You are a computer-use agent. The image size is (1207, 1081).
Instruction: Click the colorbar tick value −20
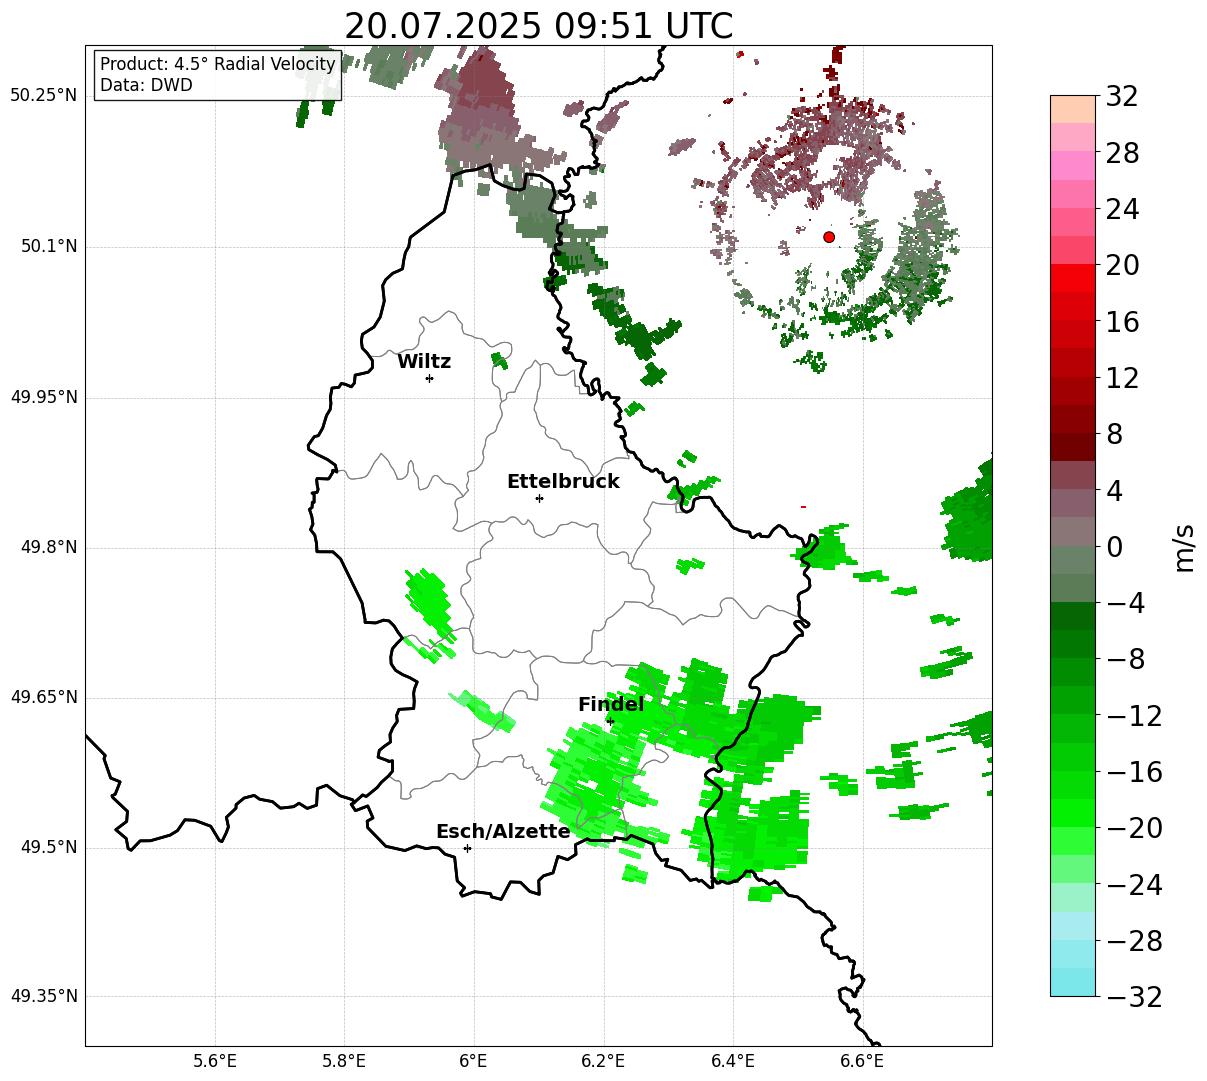click(1134, 828)
